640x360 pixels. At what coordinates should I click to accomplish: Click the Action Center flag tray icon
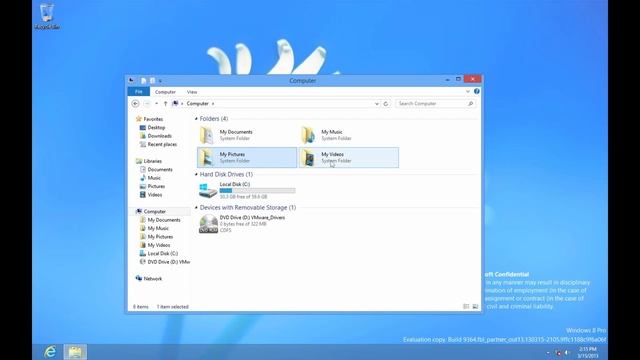[x=558, y=353]
